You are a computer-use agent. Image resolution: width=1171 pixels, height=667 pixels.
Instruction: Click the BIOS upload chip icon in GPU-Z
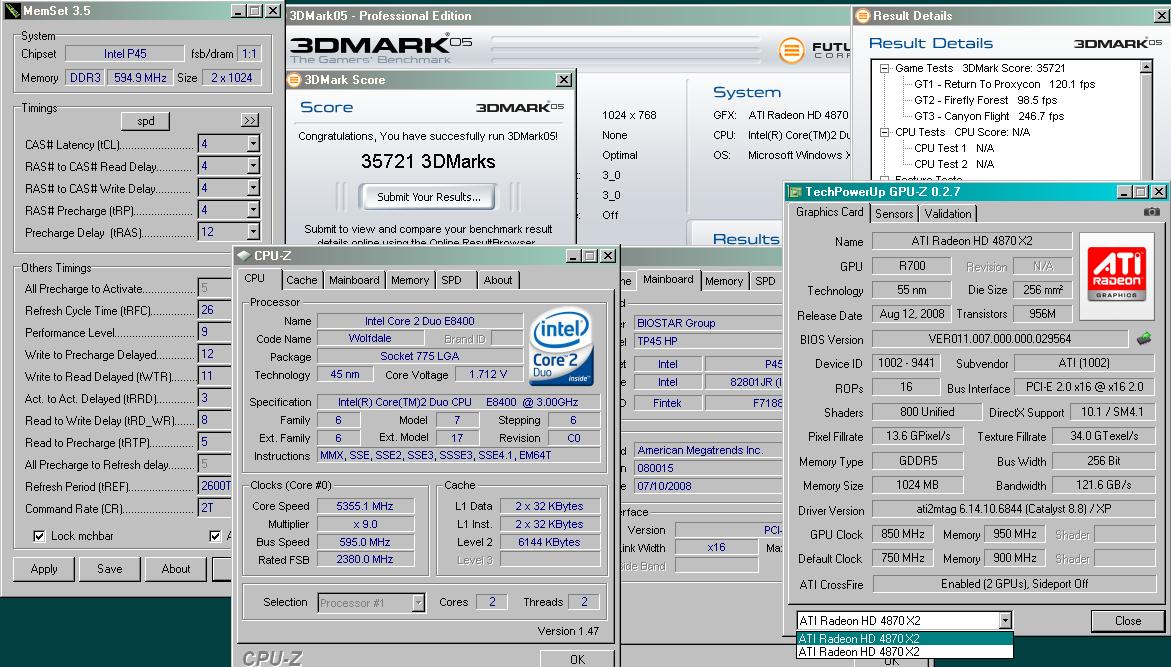1143,338
